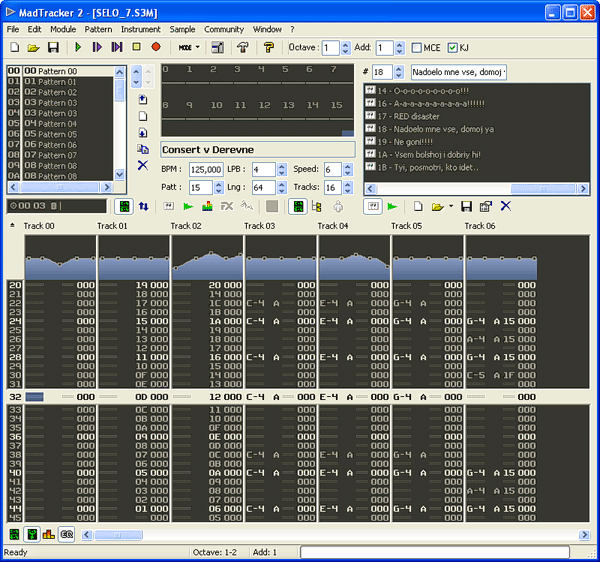
Task: Select Pattern 03 in the pattern list
Action: click(57, 103)
